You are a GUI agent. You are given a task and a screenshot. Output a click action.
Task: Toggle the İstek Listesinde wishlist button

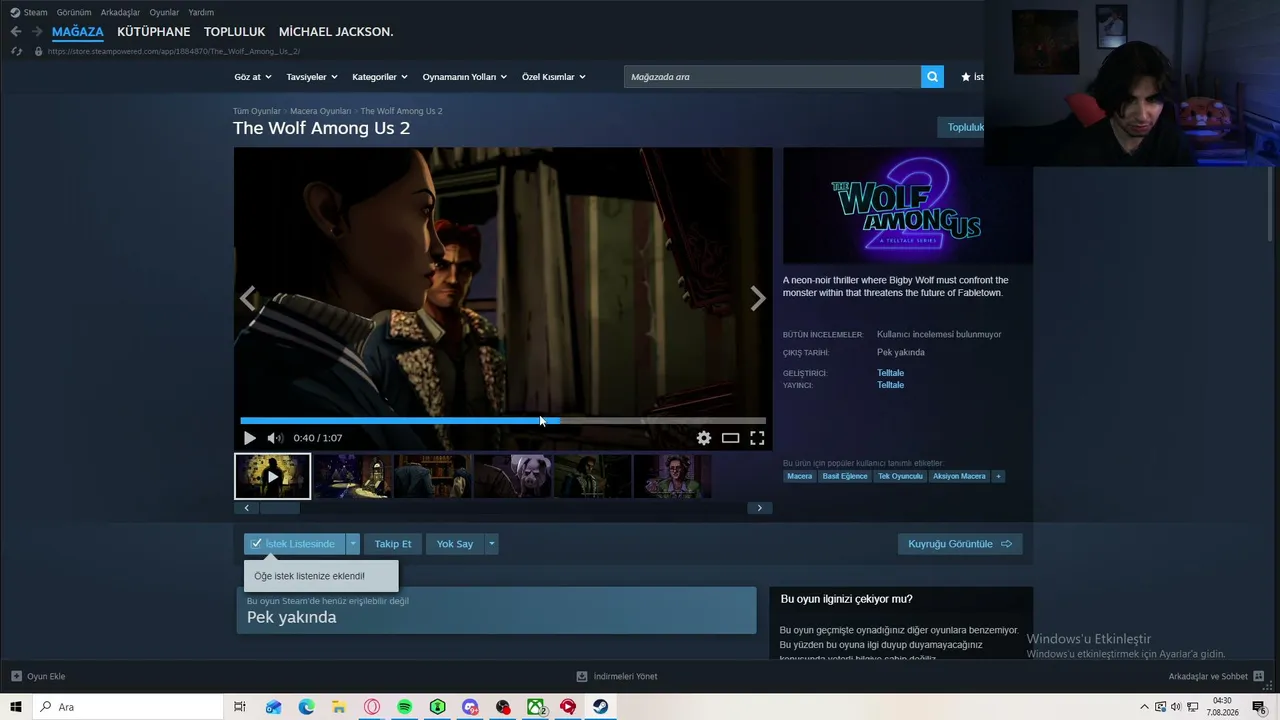pyautogui.click(x=294, y=544)
